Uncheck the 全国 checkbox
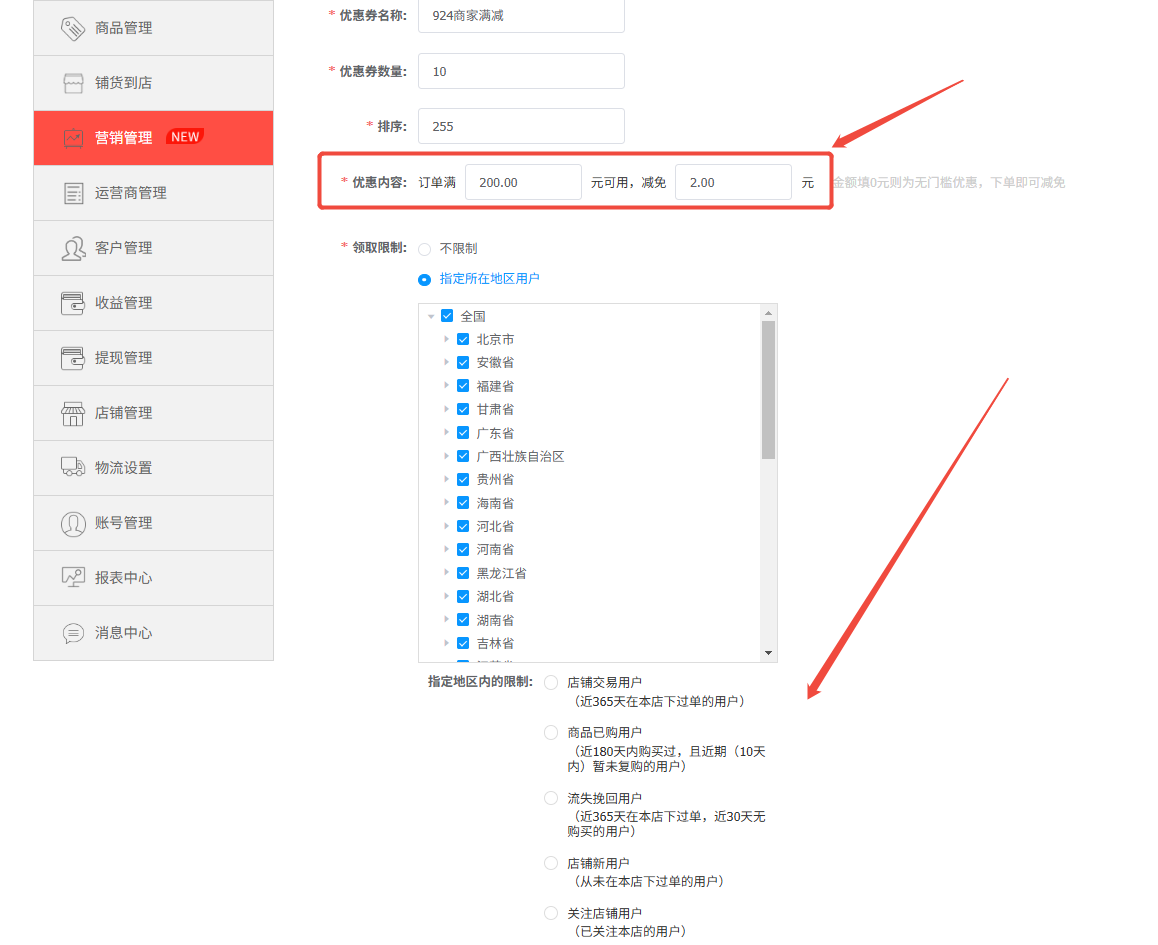Screen dimensions: 1158x945 click(x=448, y=315)
